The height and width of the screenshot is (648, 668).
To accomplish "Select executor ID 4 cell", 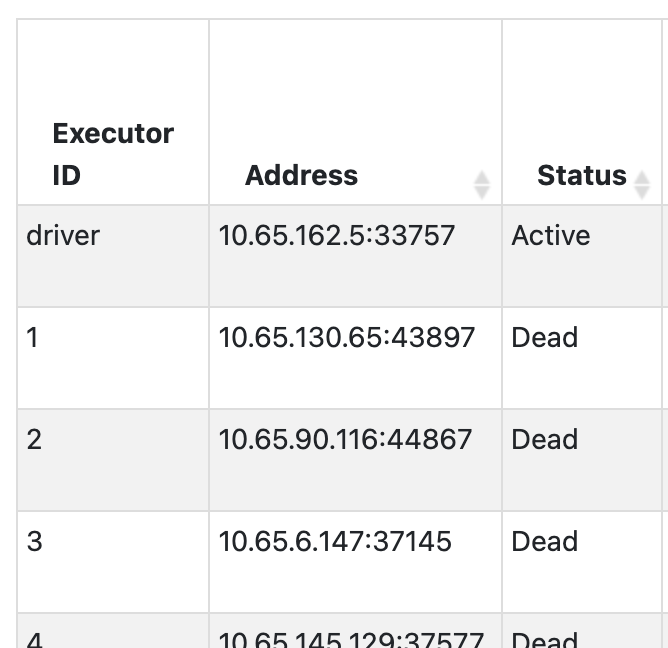I will (x=34, y=638).
